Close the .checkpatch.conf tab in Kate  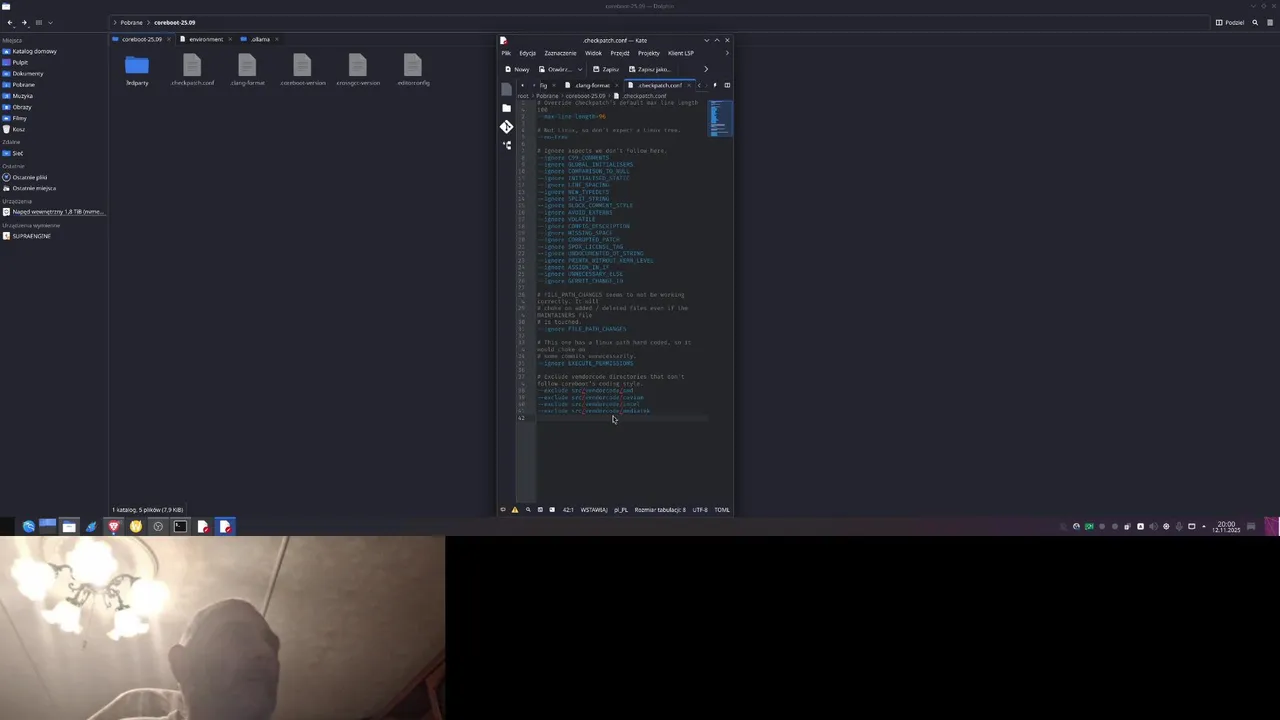click(689, 85)
